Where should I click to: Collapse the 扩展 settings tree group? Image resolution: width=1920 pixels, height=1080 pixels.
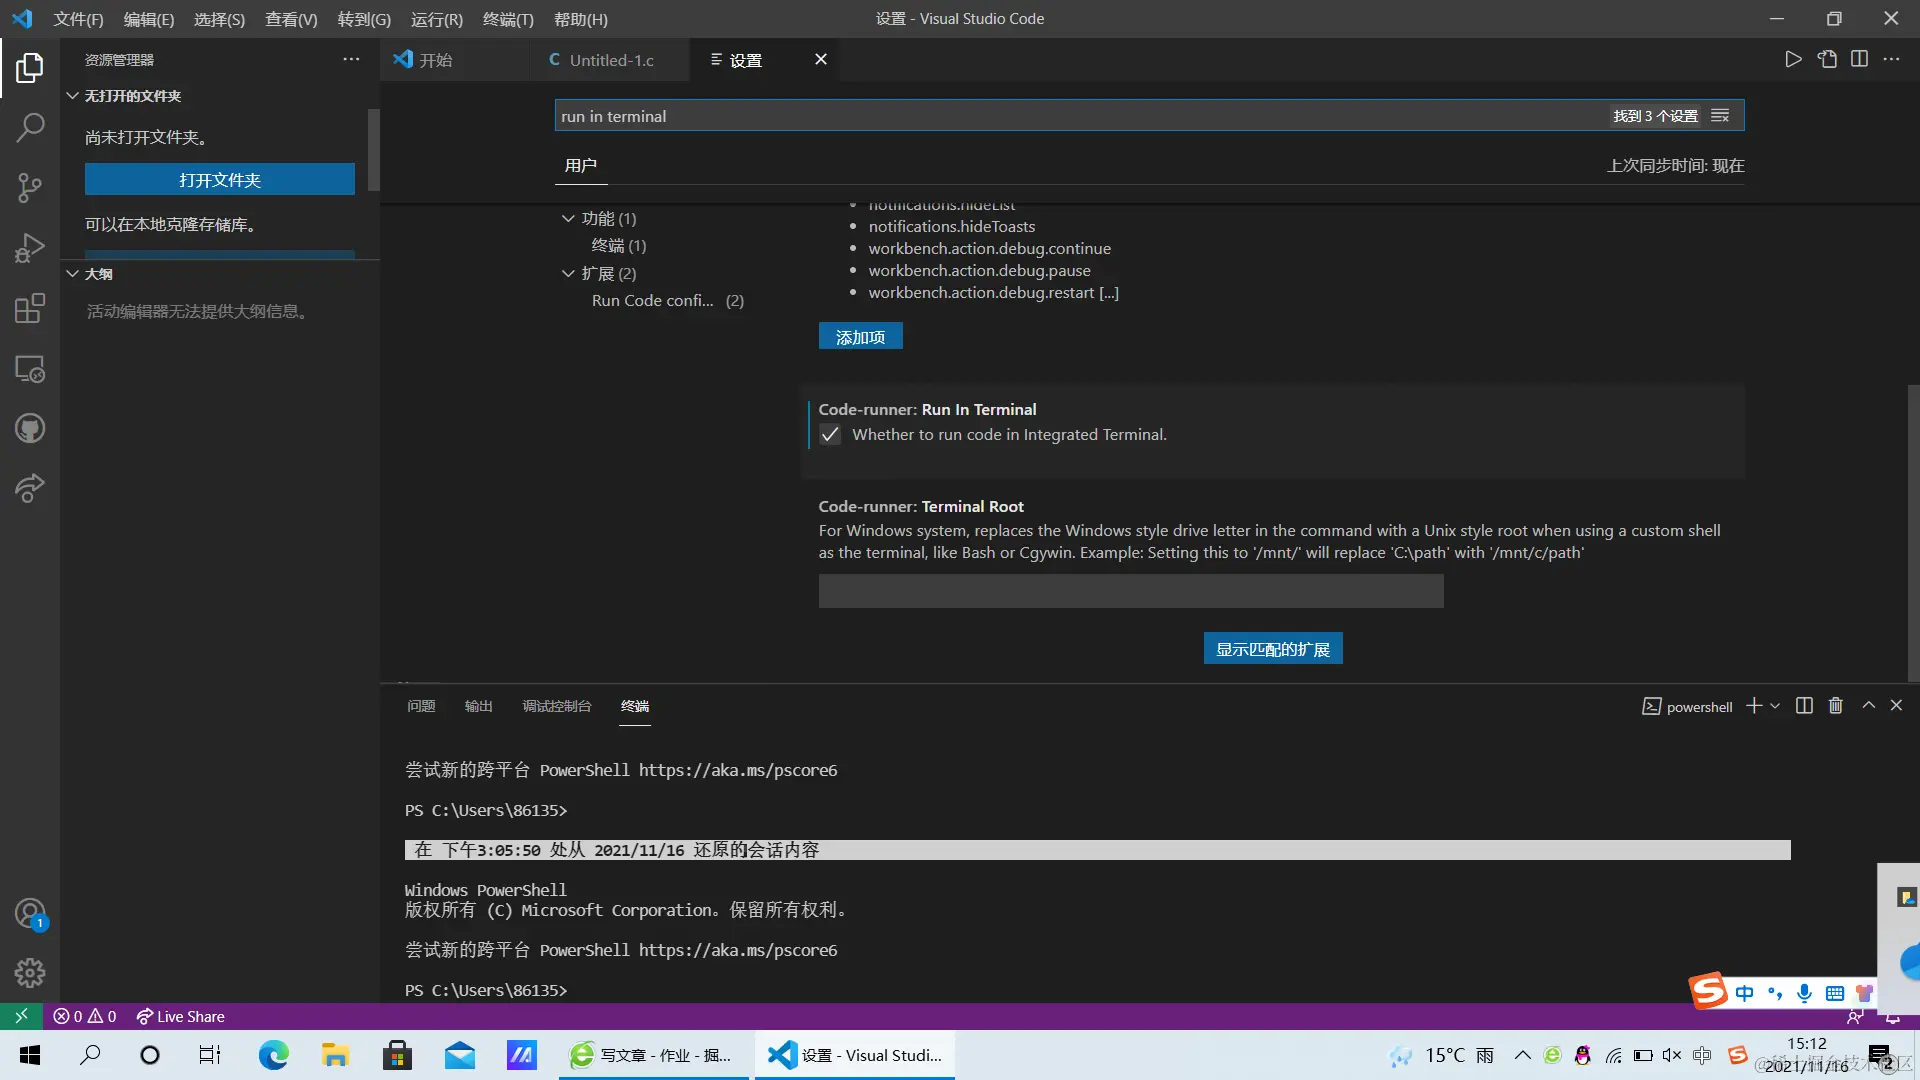pyautogui.click(x=568, y=273)
